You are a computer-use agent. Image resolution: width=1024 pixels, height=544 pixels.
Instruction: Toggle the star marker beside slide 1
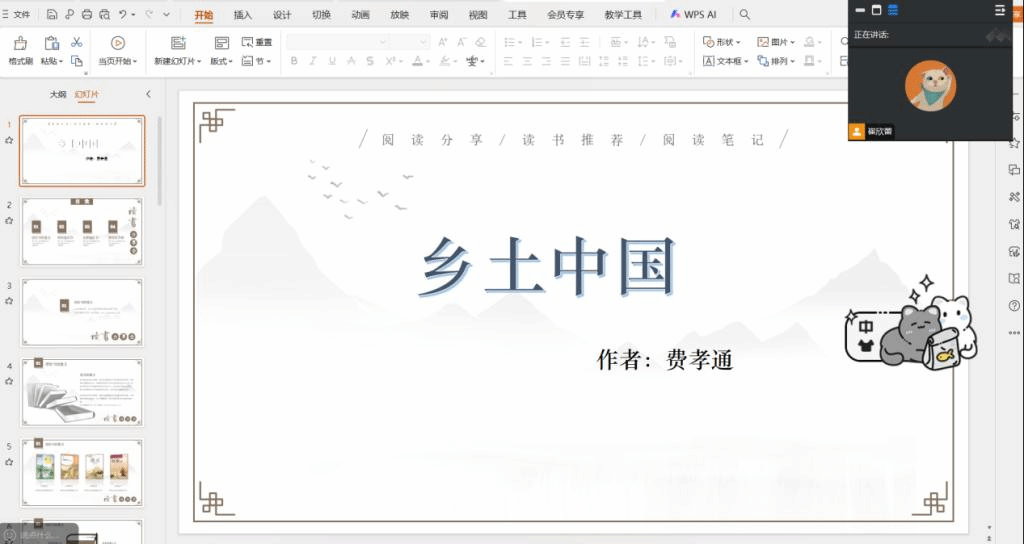[x=9, y=141]
